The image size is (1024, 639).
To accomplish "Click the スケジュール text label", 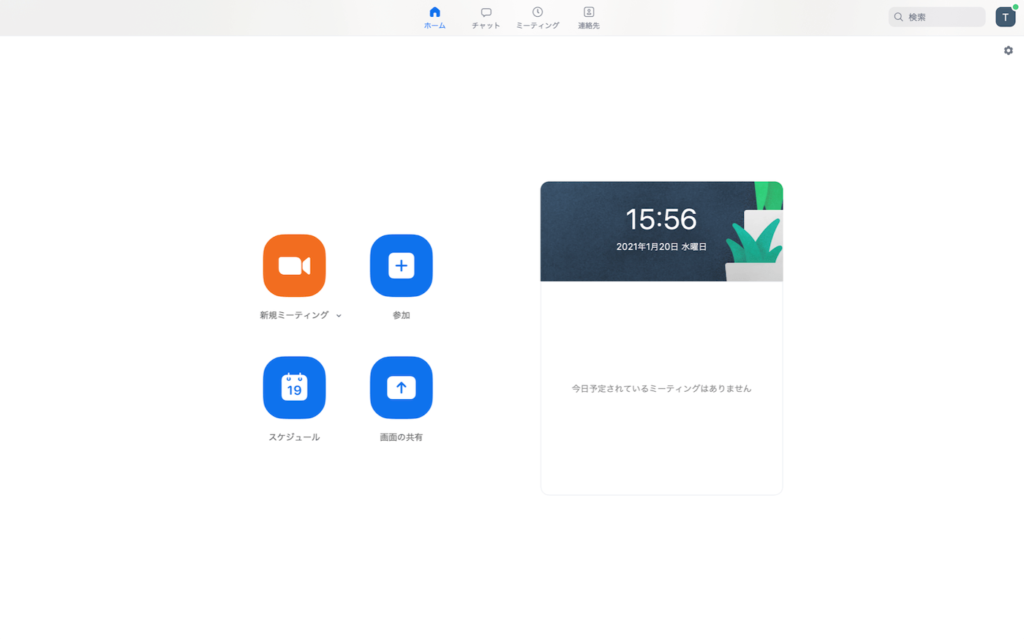I will click(x=294, y=437).
